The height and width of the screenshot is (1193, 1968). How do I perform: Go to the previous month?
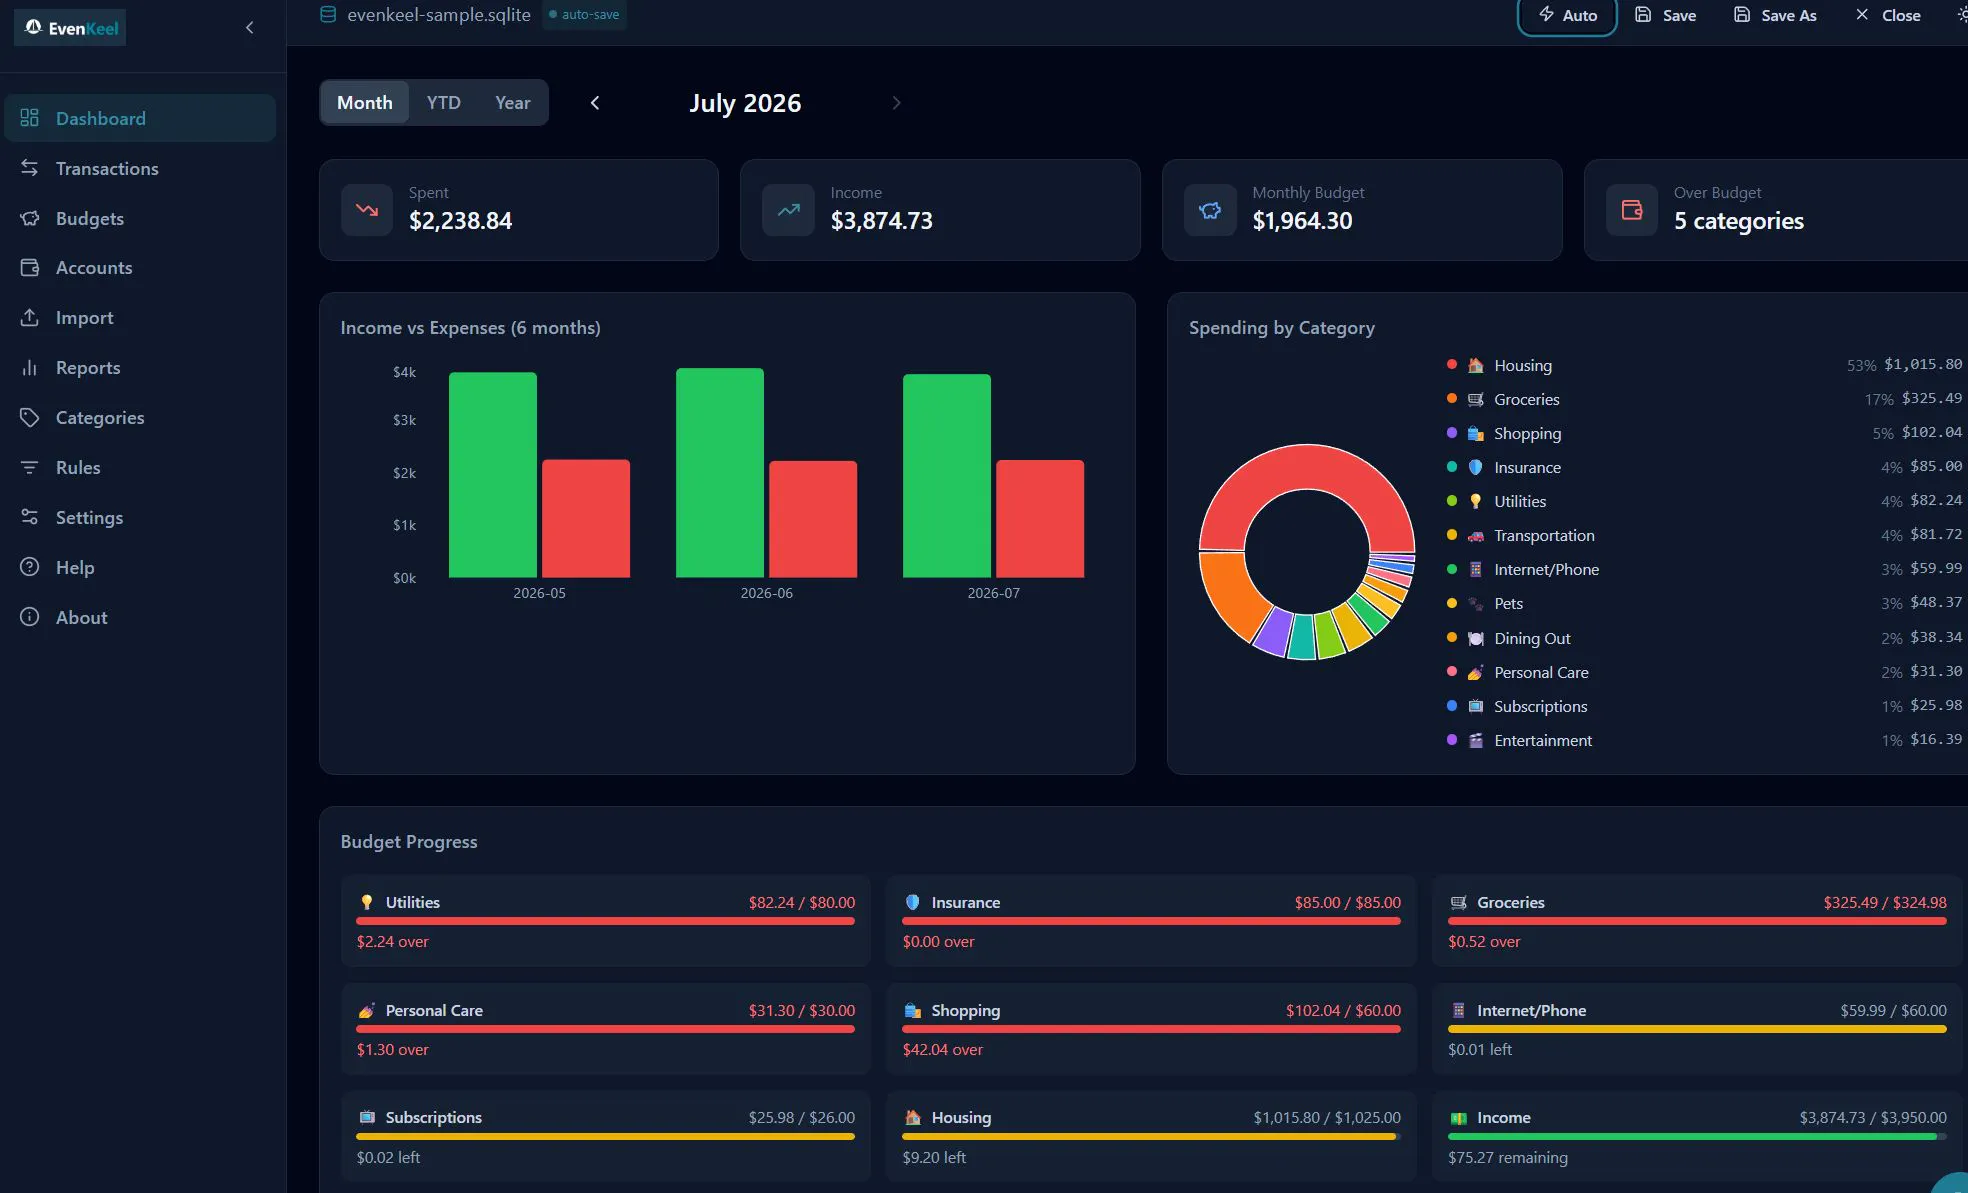[x=595, y=103]
